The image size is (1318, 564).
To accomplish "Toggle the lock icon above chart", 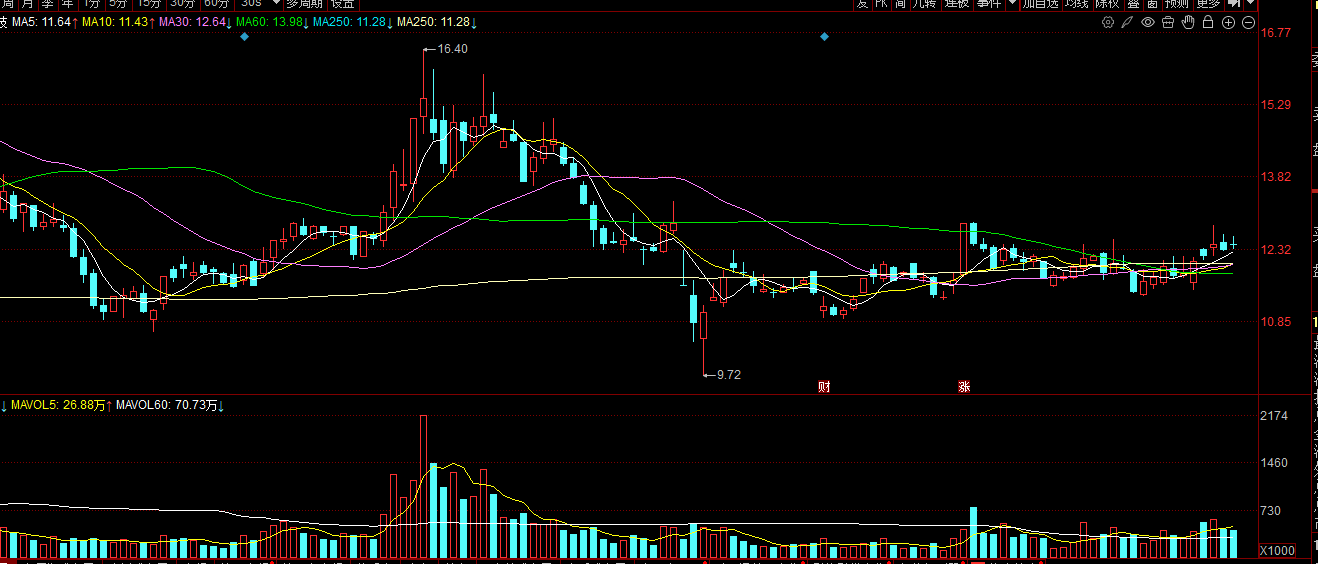I will coord(1208,22).
